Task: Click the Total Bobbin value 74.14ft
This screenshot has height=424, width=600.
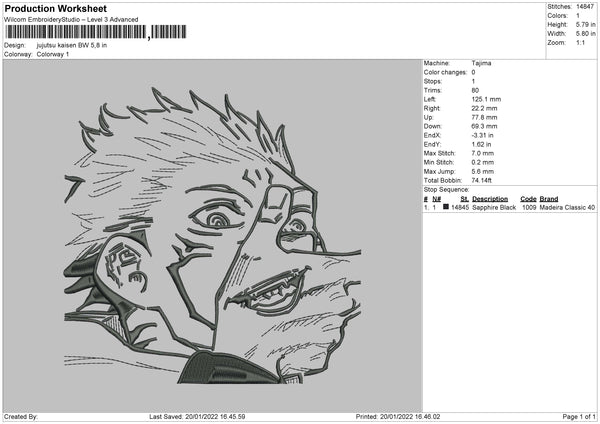Action: [x=481, y=180]
